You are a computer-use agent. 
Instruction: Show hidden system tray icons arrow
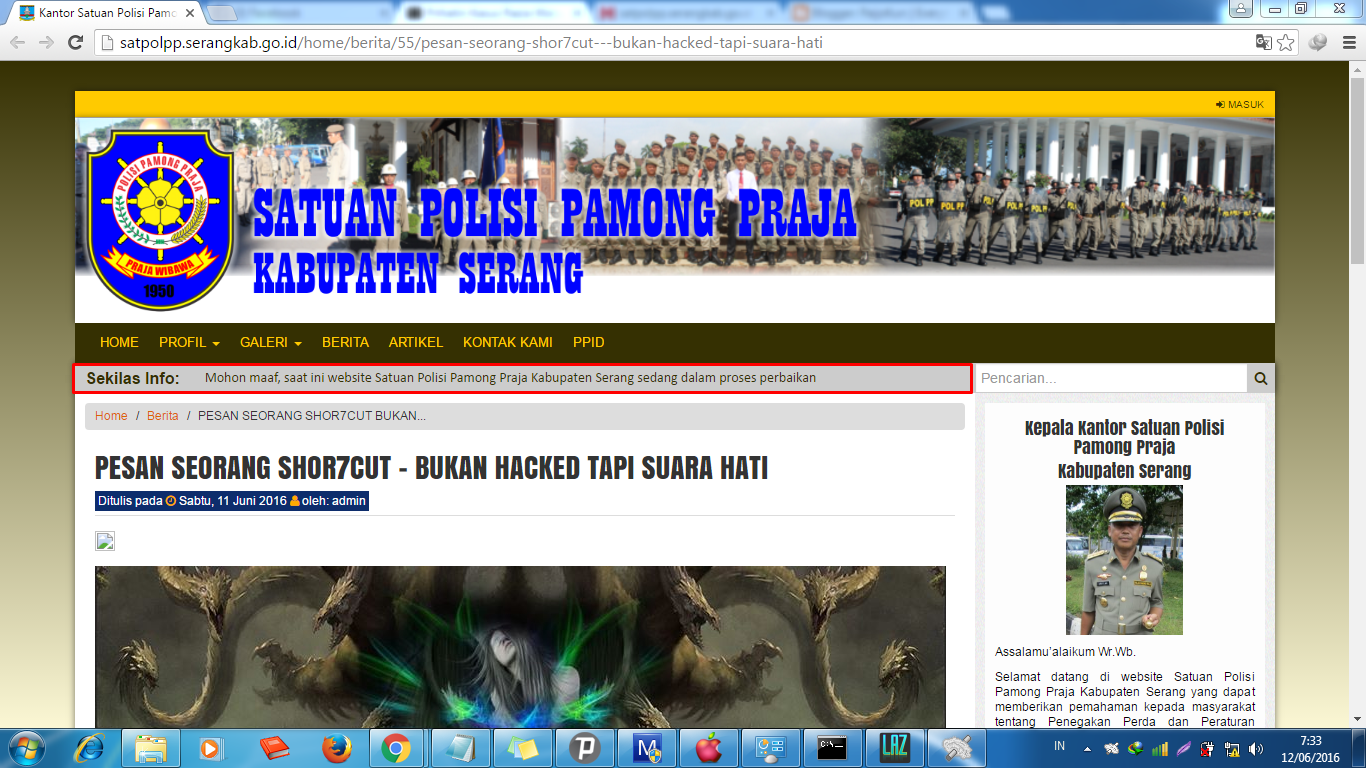click(x=1087, y=749)
